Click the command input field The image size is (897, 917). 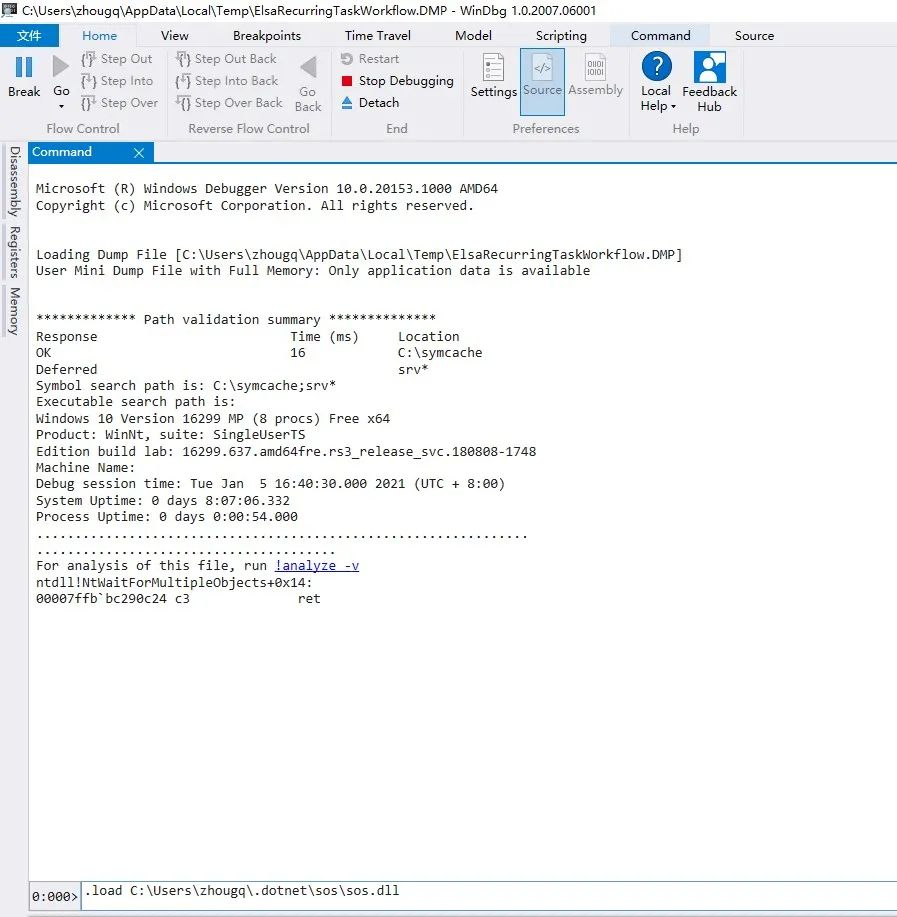[489, 895]
